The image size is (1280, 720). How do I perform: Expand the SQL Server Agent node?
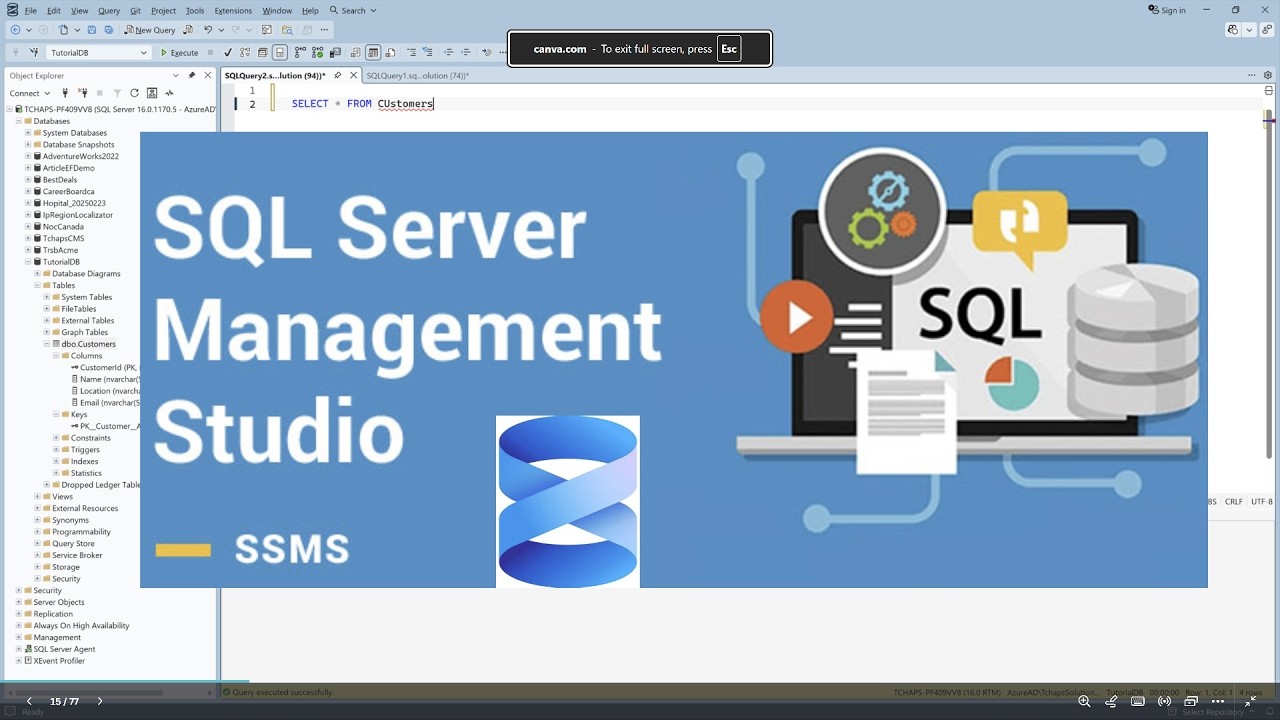pyautogui.click(x=18, y=649)
